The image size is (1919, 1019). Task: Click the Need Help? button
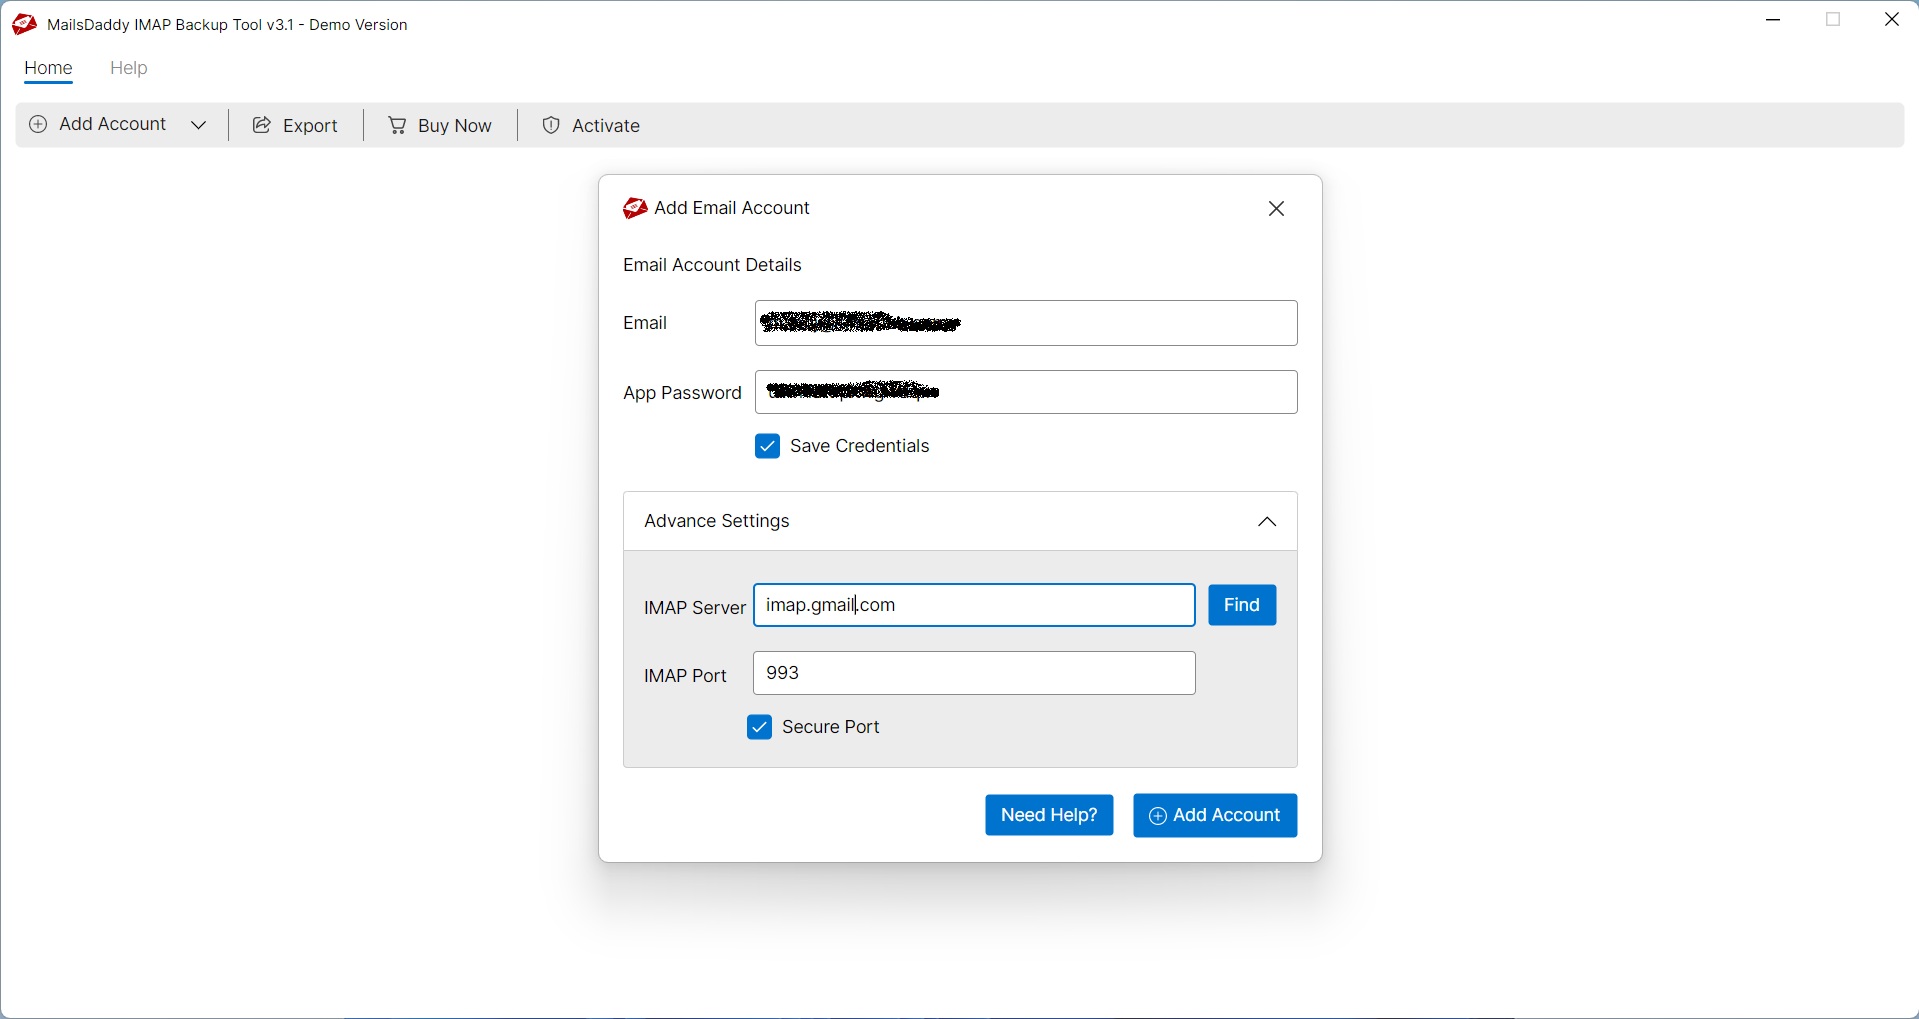1049,815
